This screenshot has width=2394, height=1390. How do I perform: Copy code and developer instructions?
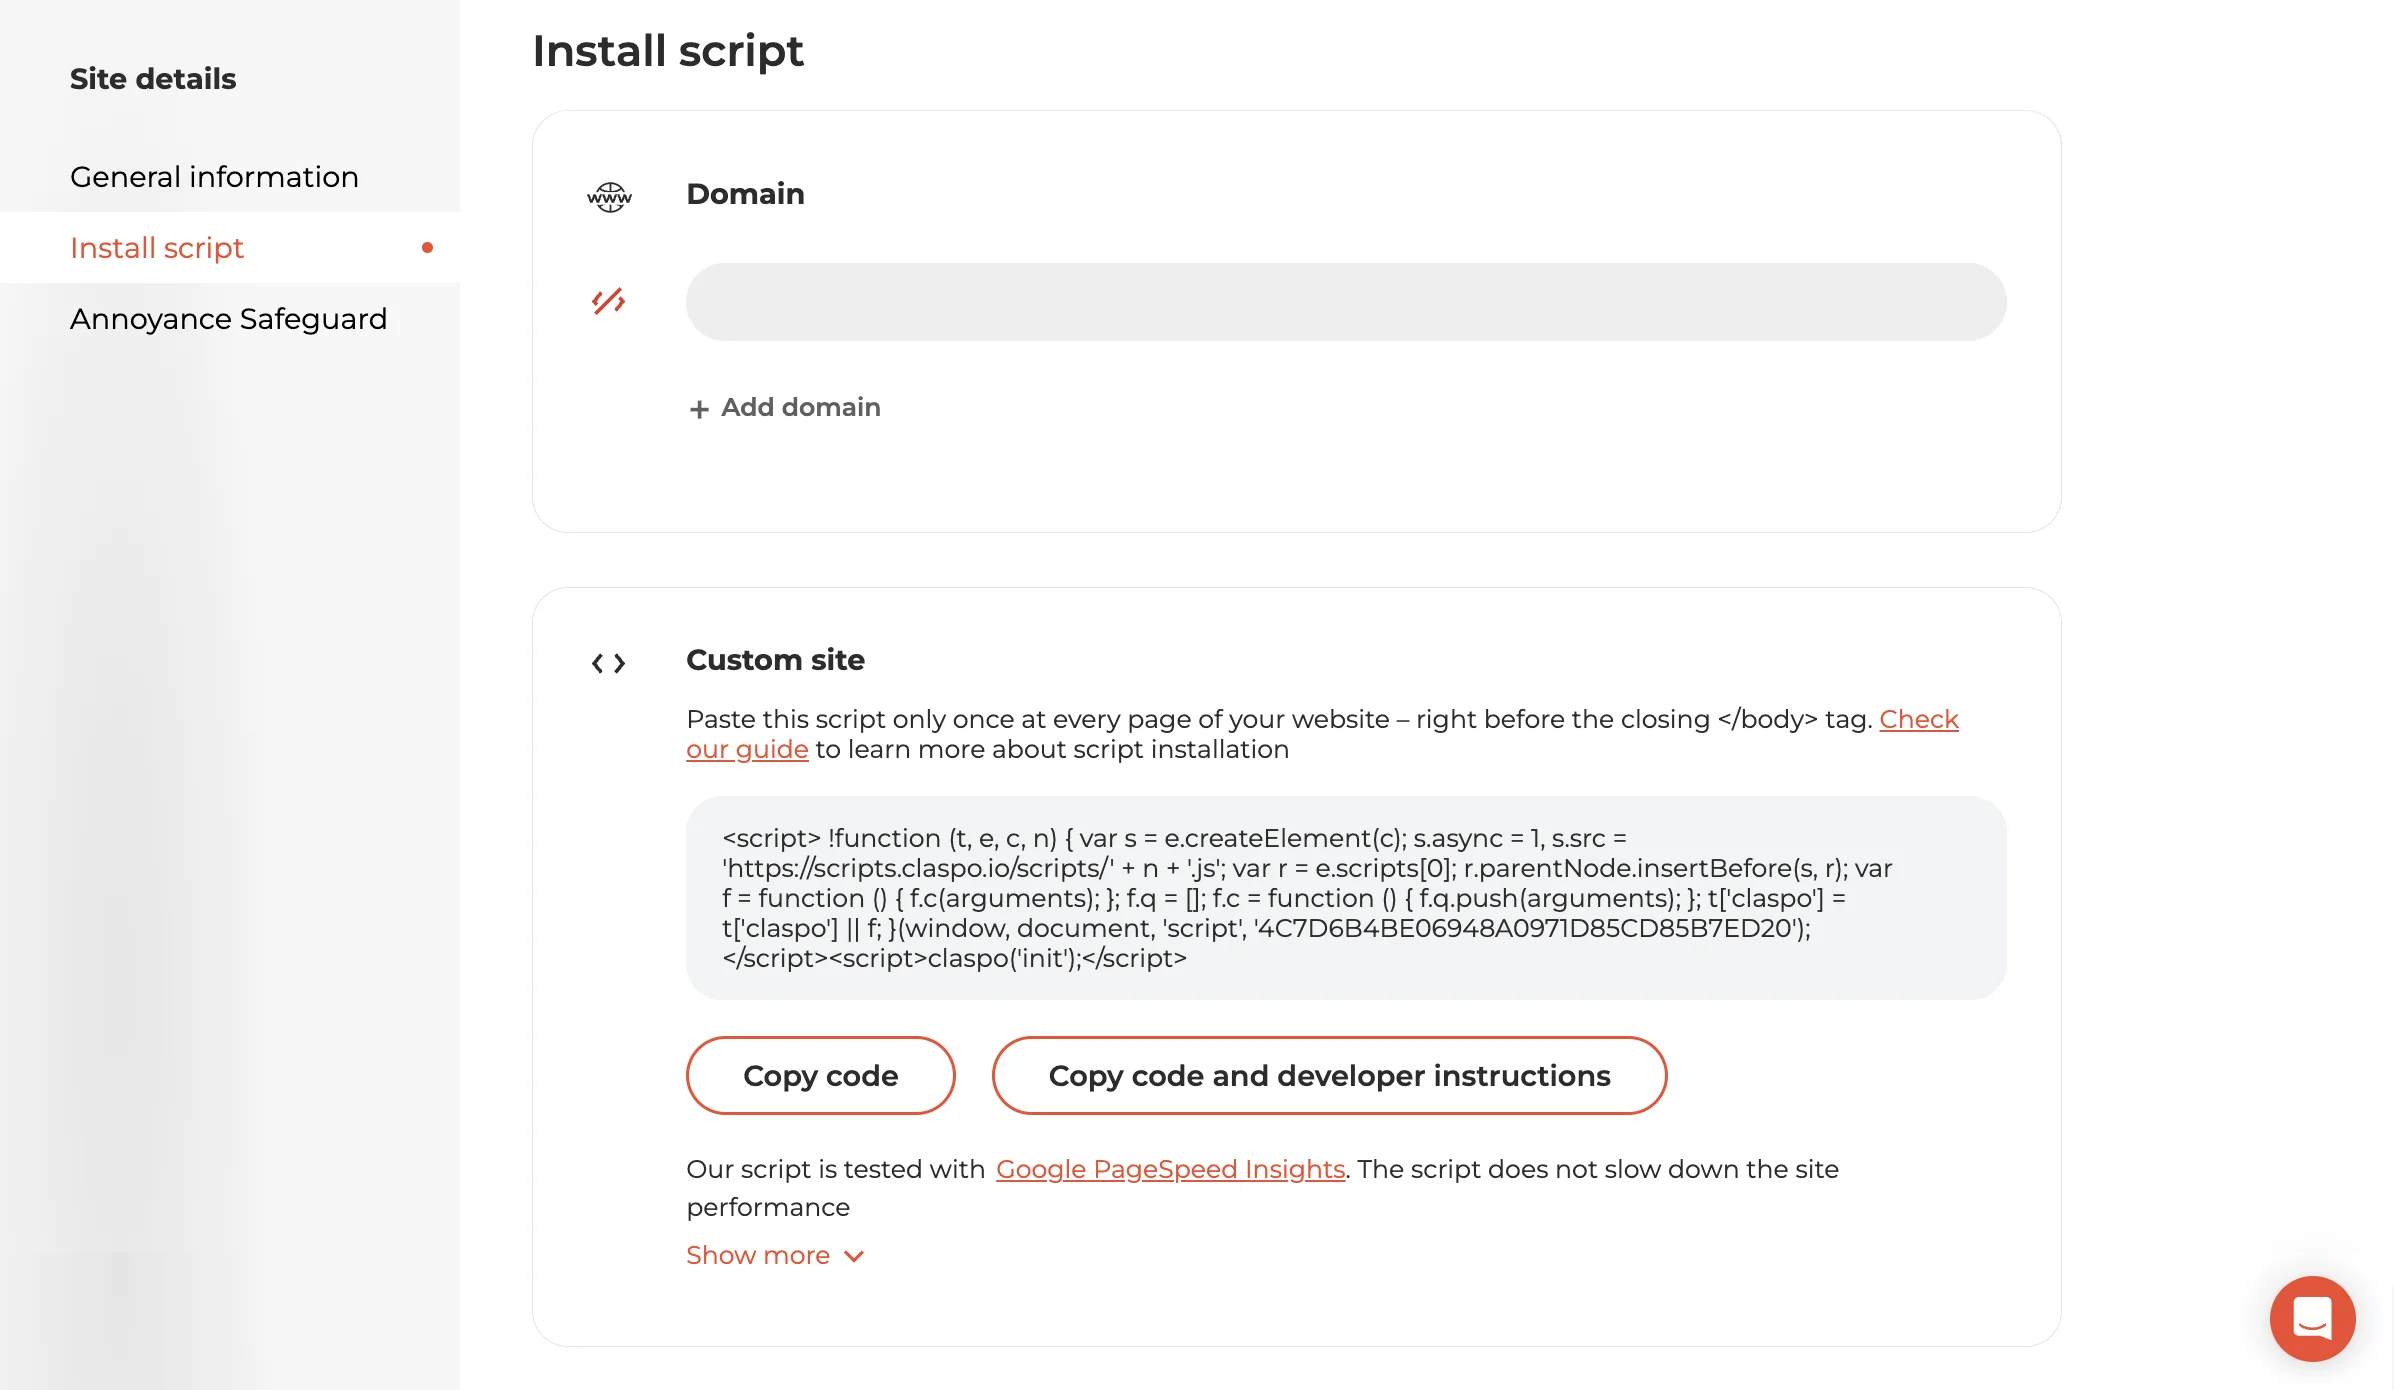tap(1329, 1075)
